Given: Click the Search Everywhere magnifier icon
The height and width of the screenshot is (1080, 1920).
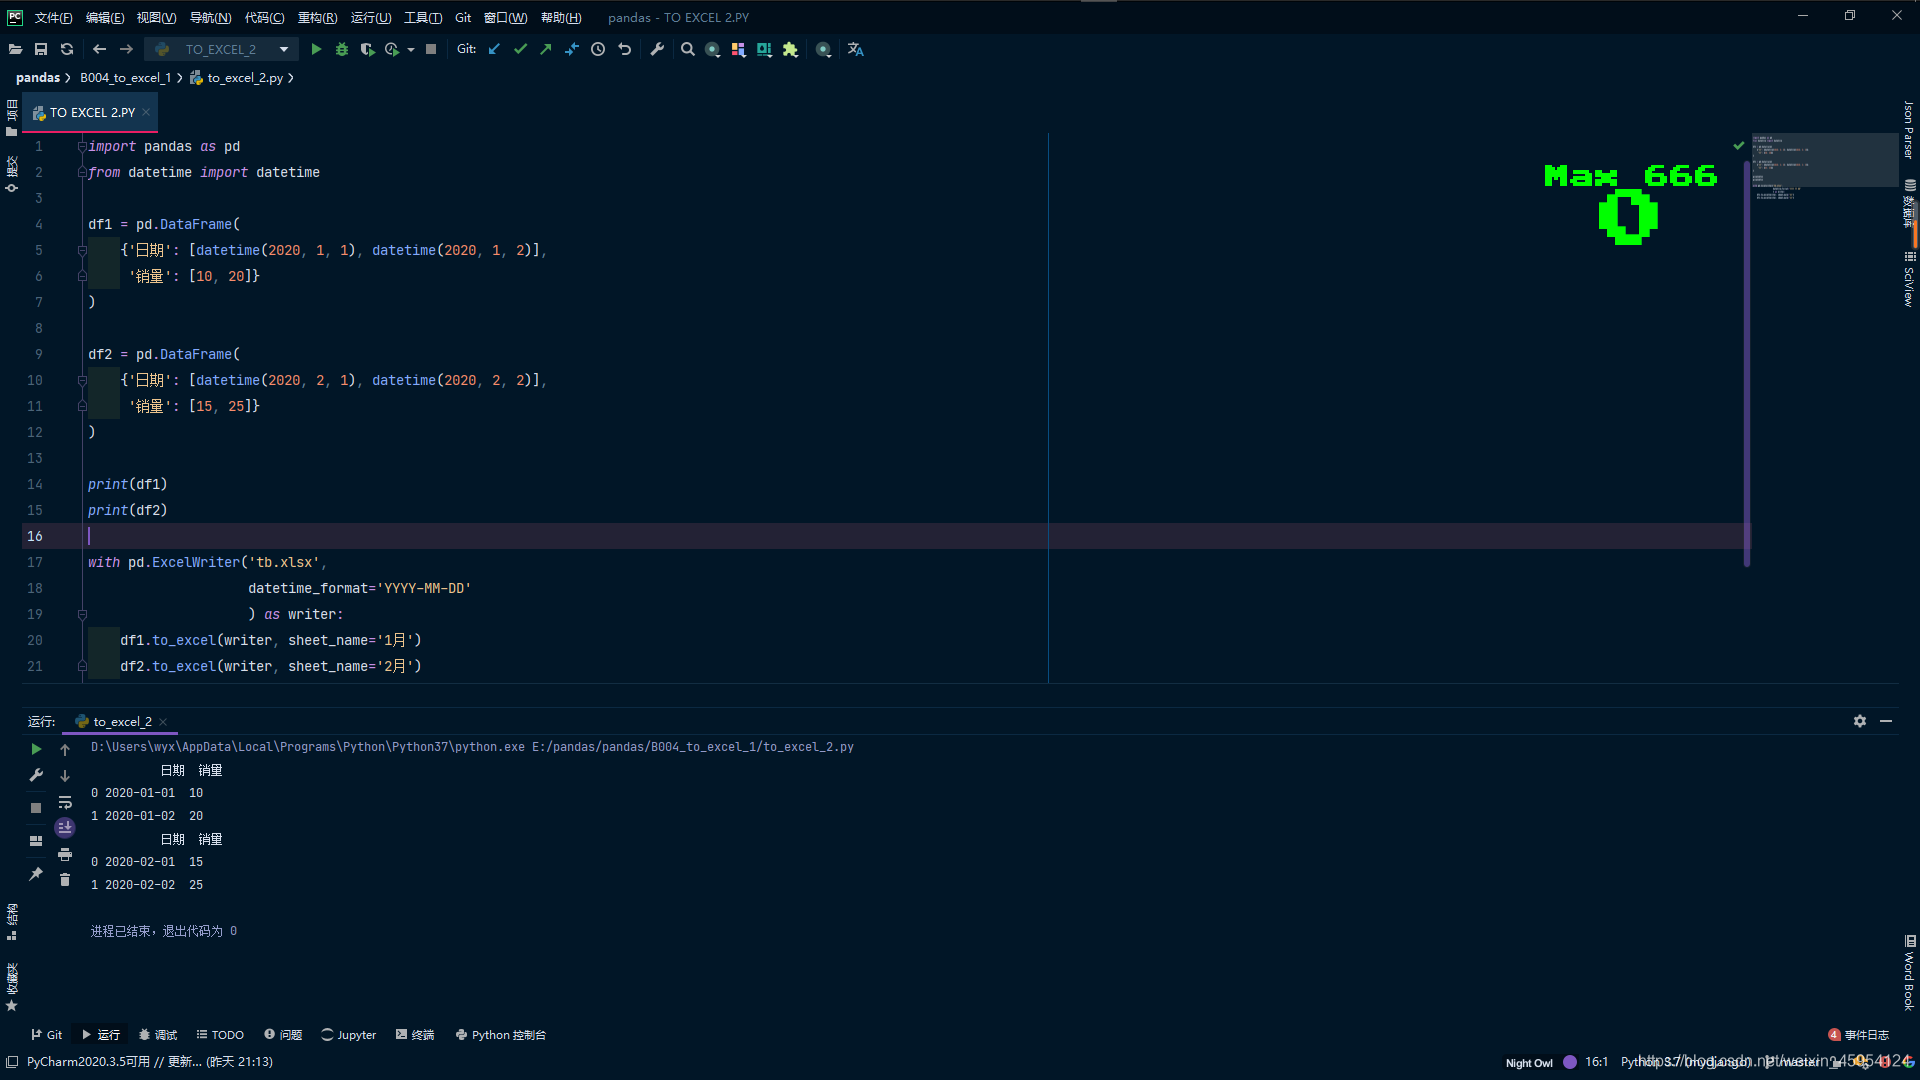Looking at the screenshot, I should coord(688,49).
